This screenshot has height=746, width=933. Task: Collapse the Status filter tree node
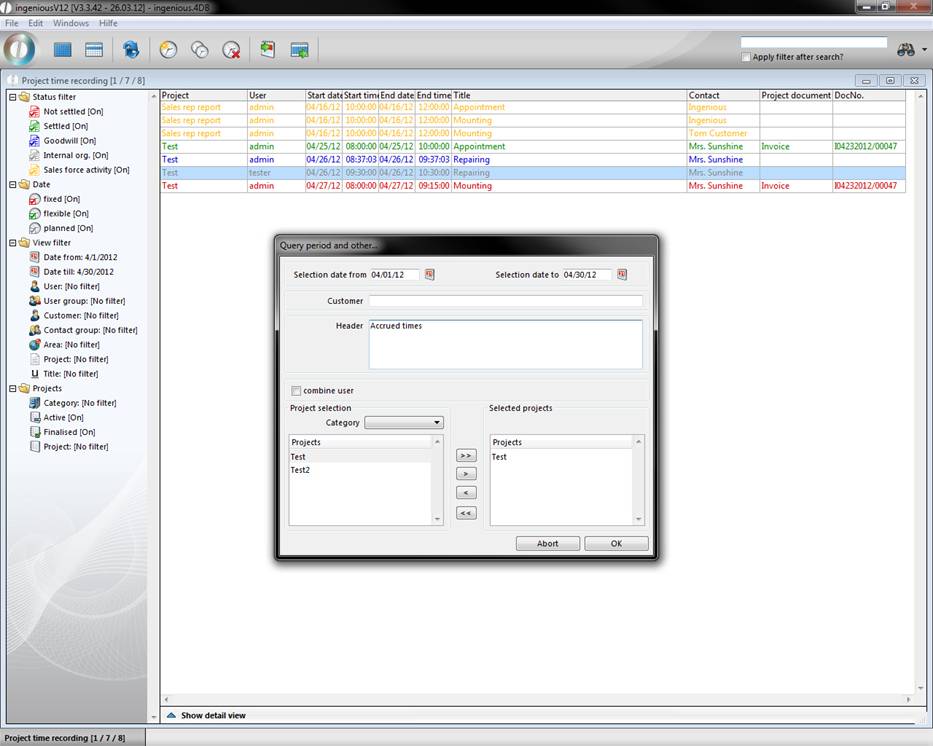pos(12,97)
